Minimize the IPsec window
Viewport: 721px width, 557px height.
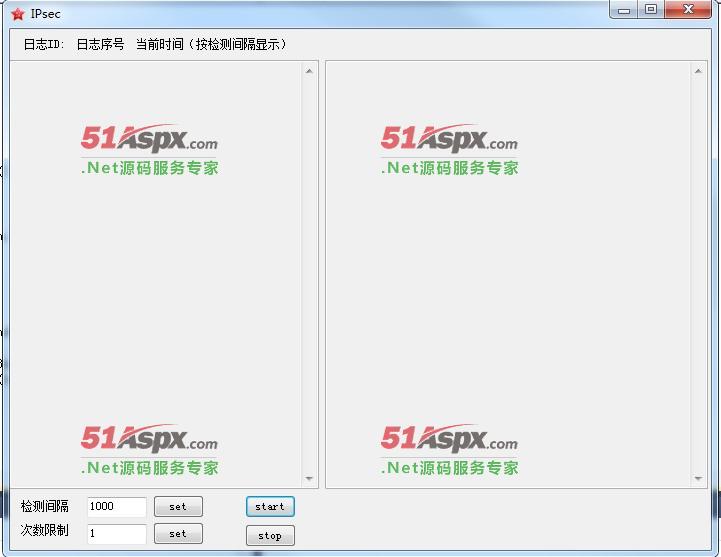pyautogui.click(x=624, y=10)
